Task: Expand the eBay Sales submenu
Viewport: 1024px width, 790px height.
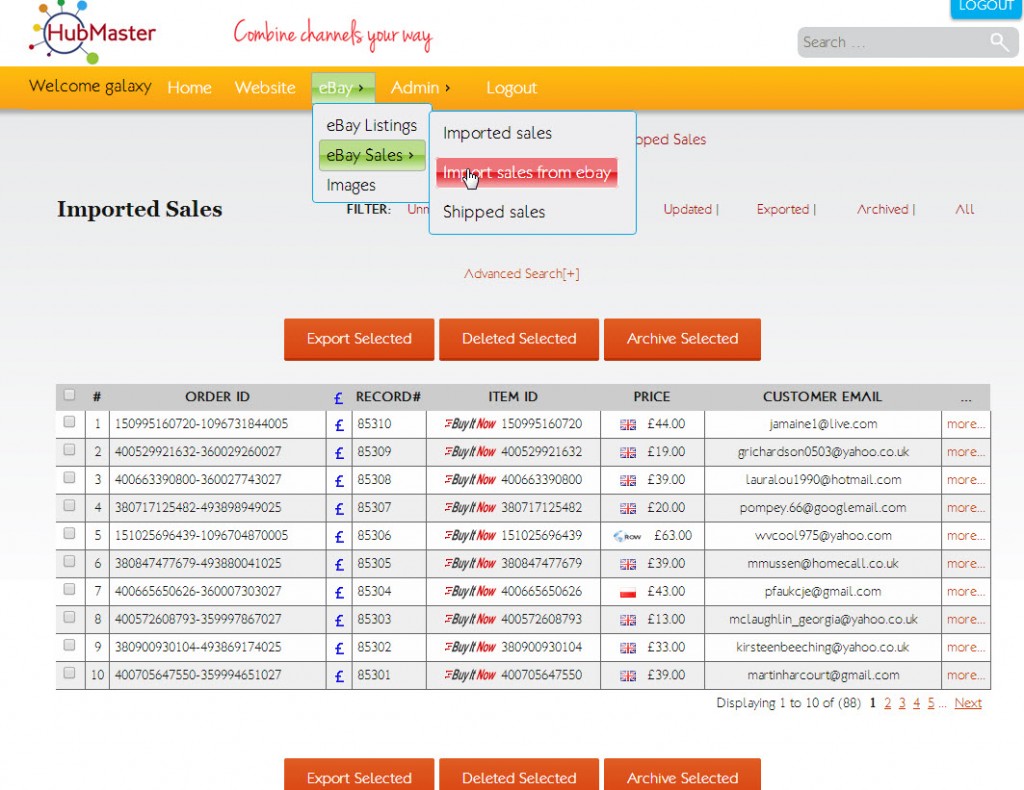Action: coord(371,155)
